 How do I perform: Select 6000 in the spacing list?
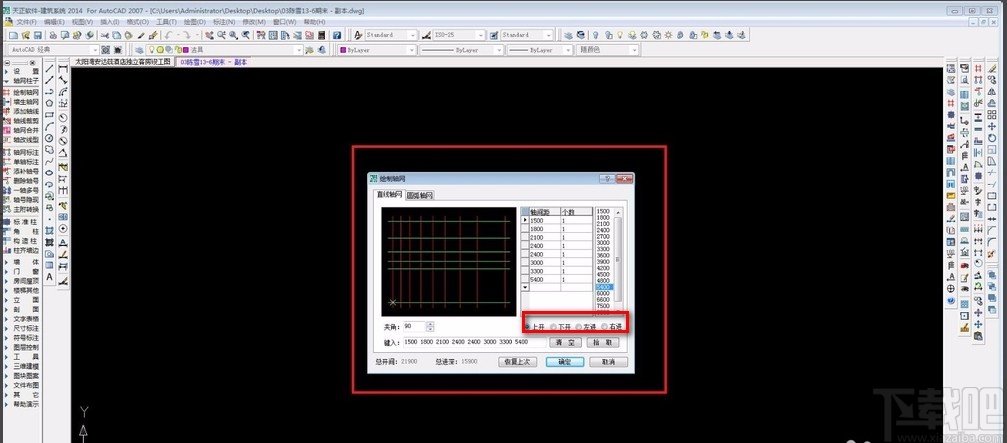tap(604, 293)
